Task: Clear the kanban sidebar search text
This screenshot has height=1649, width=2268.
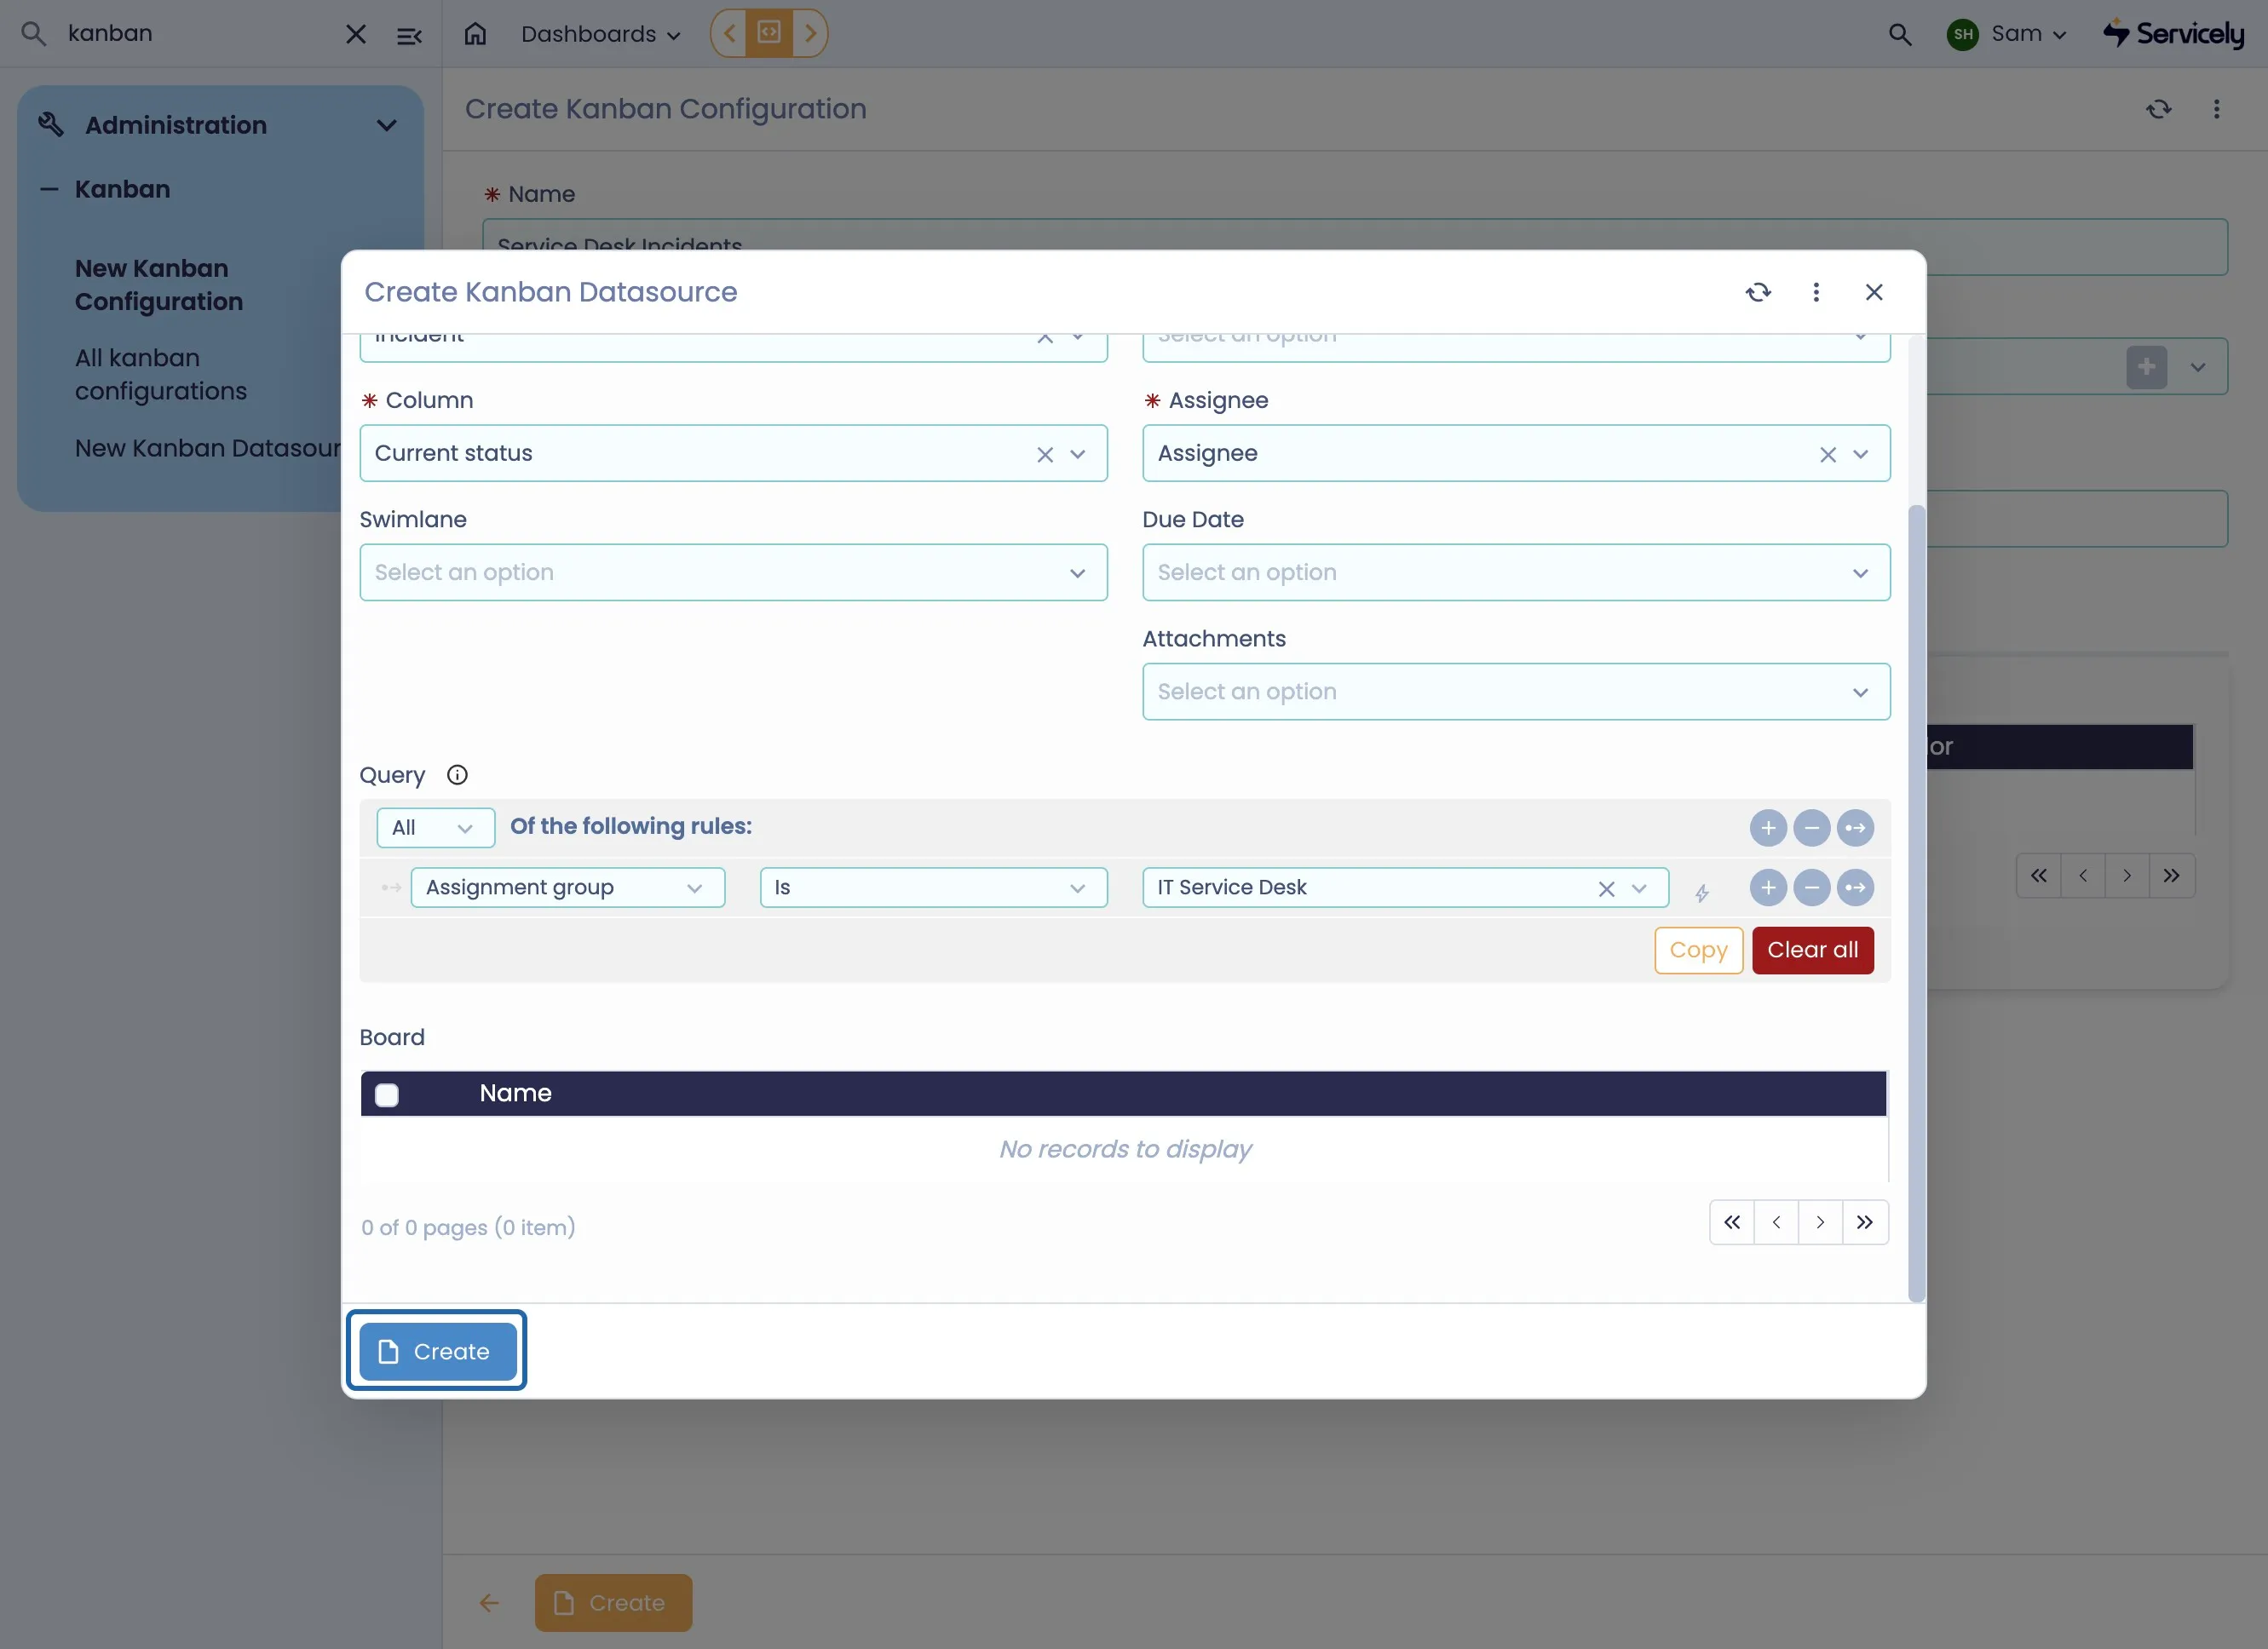Action: 355,34
